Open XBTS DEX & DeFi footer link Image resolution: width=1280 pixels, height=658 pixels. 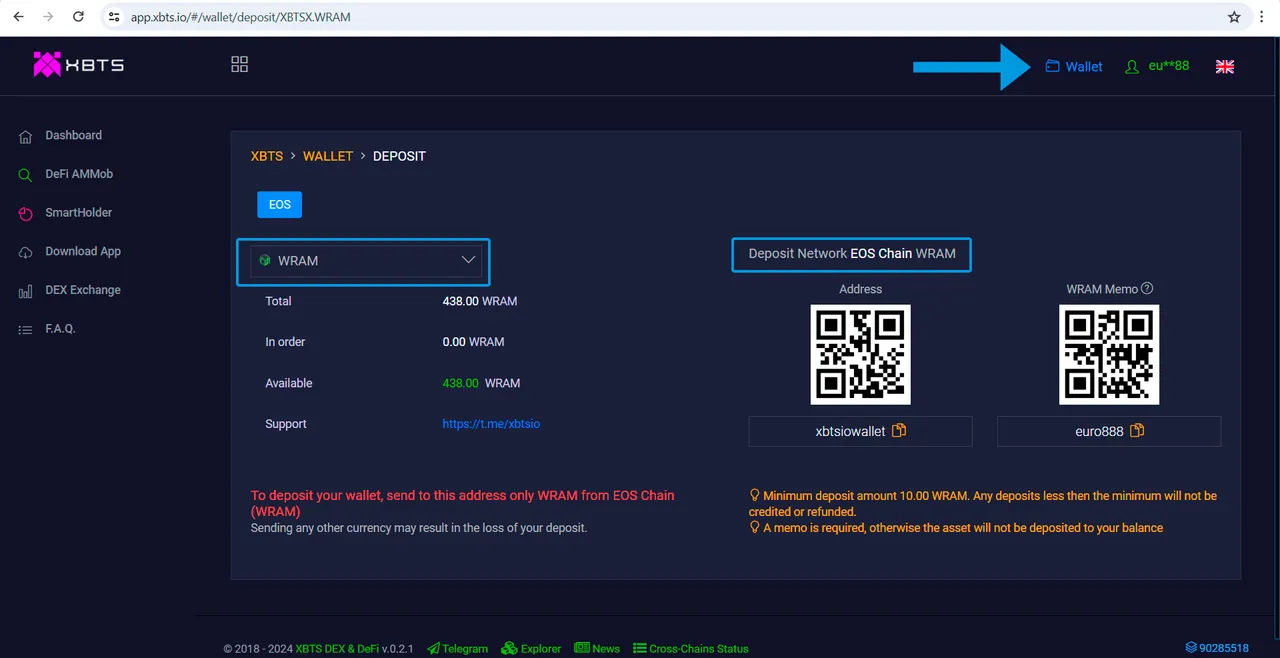click(x=339, y=648)
